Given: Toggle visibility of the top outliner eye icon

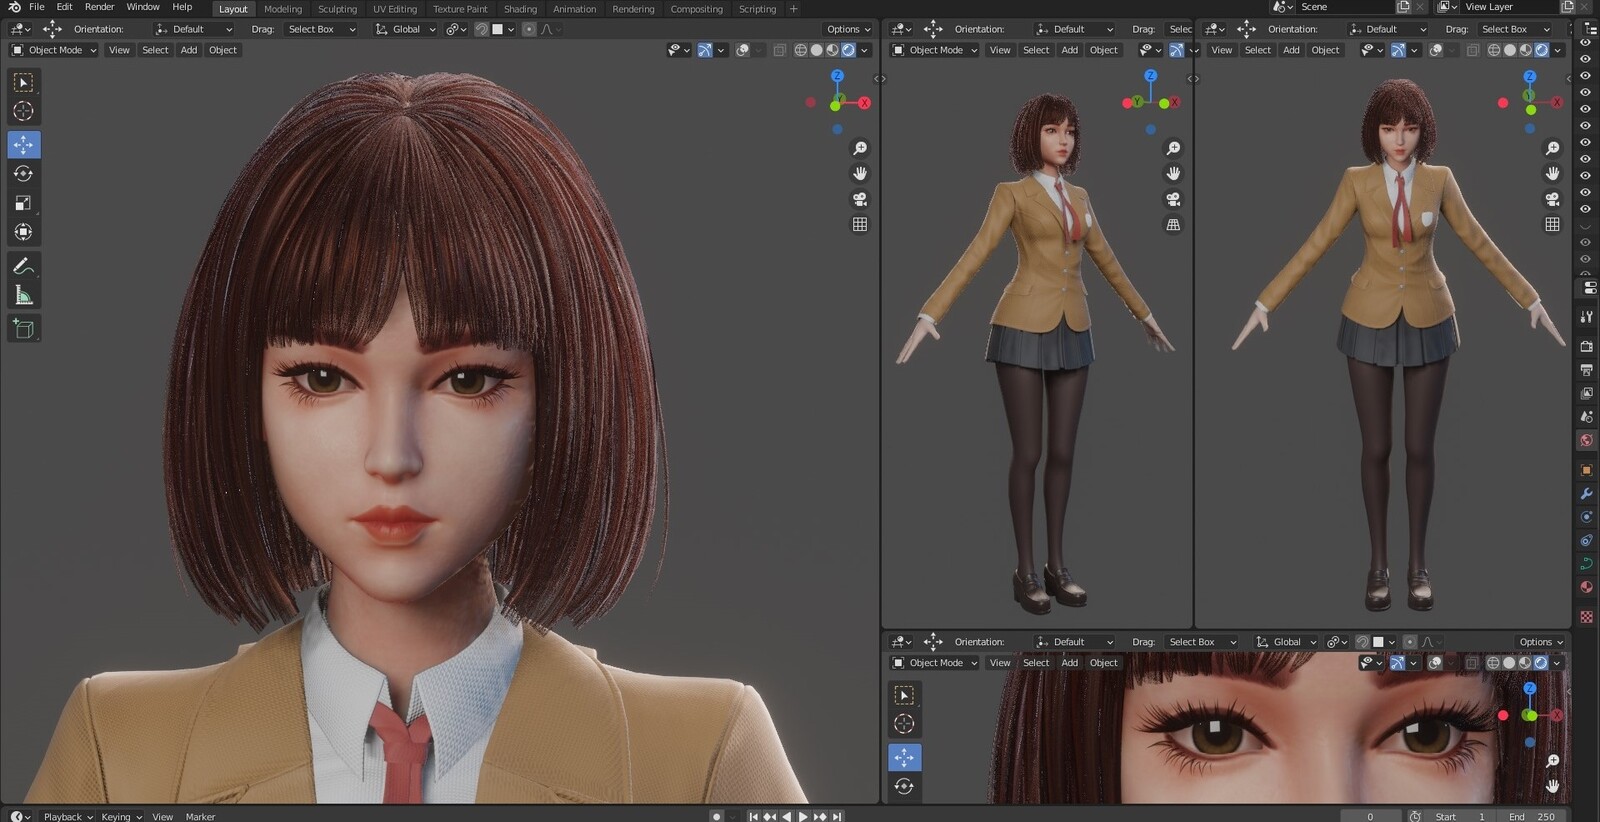Looking at the screenshot, I should [1585, 43].
